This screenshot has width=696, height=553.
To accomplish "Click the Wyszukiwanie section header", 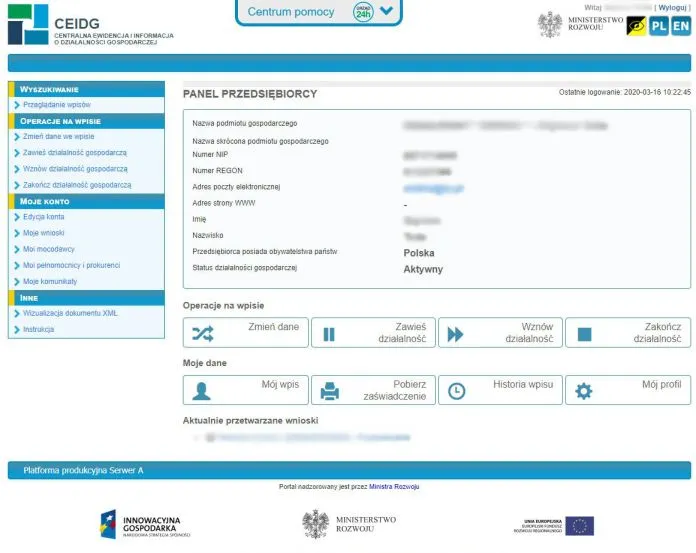I will [x=87, y=89].
